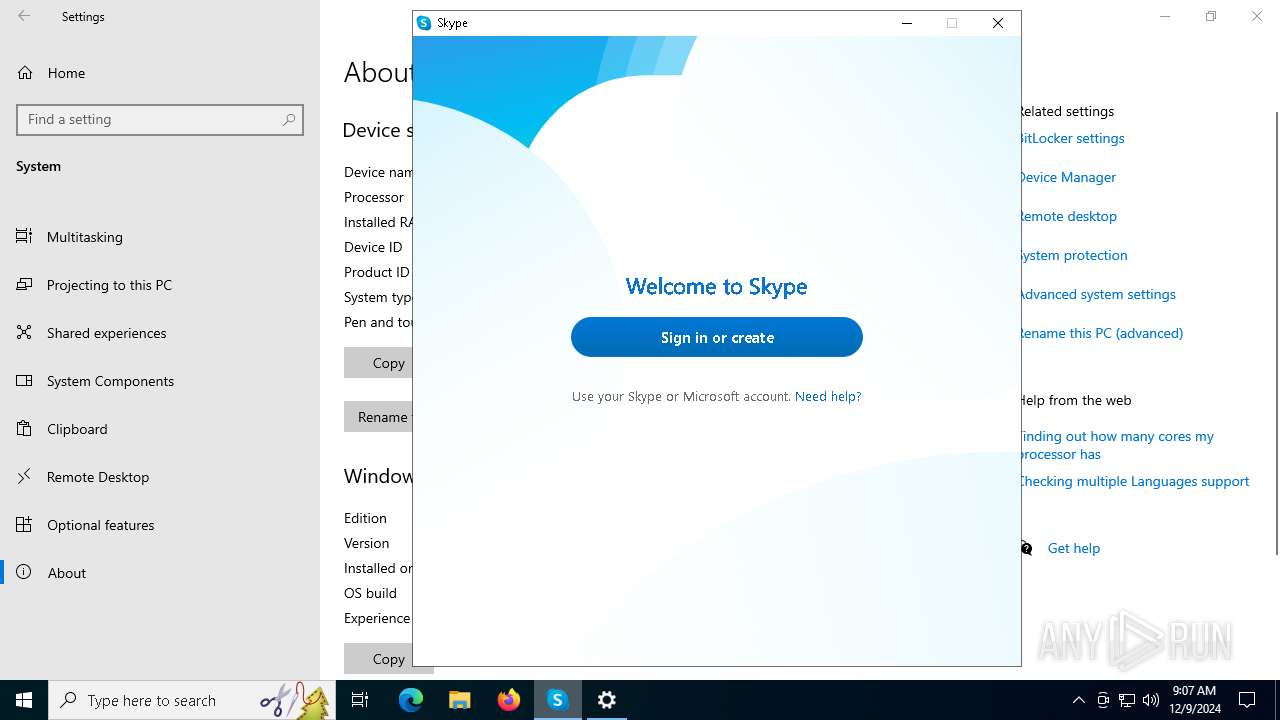This screenshot has width=1280, height=720.
Task: Launch Microsoft Edge from taskbar
Action: 411,700
